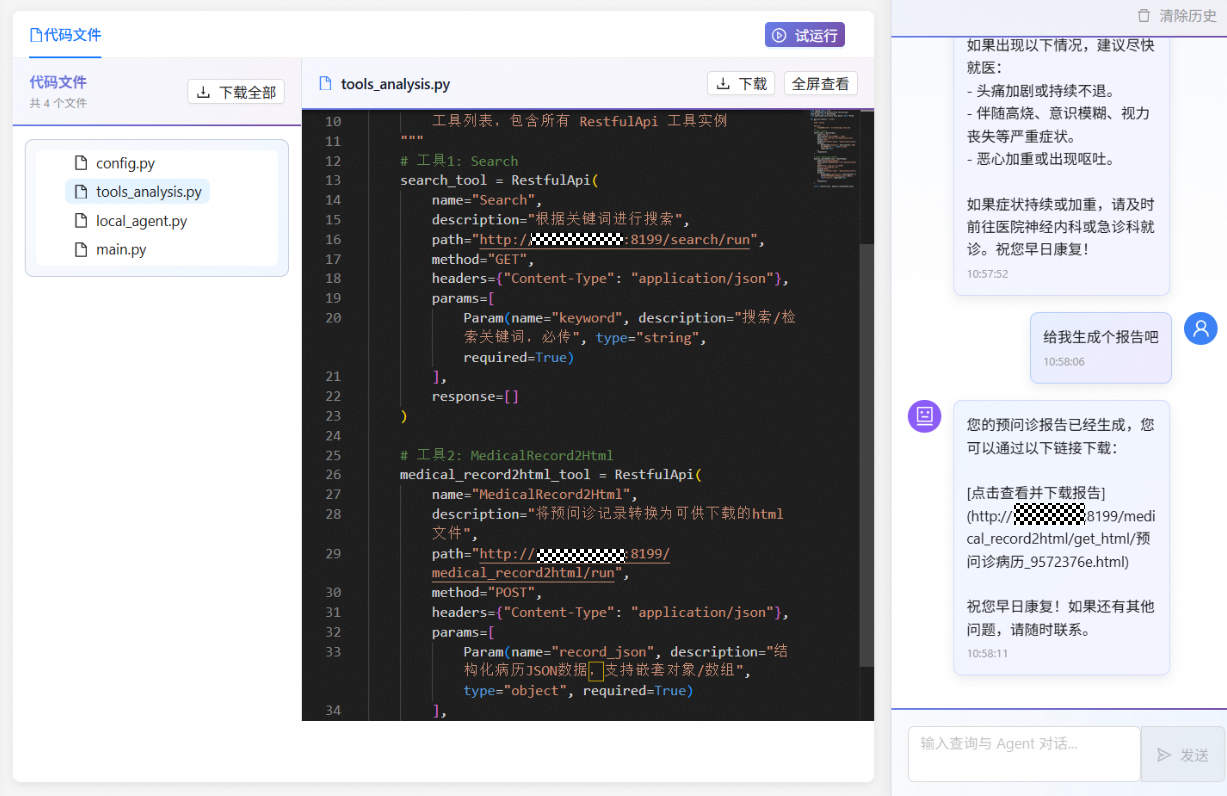Open 全屏查看 fullscreen view
This screenshot has height=796, width=1227.
820,84
